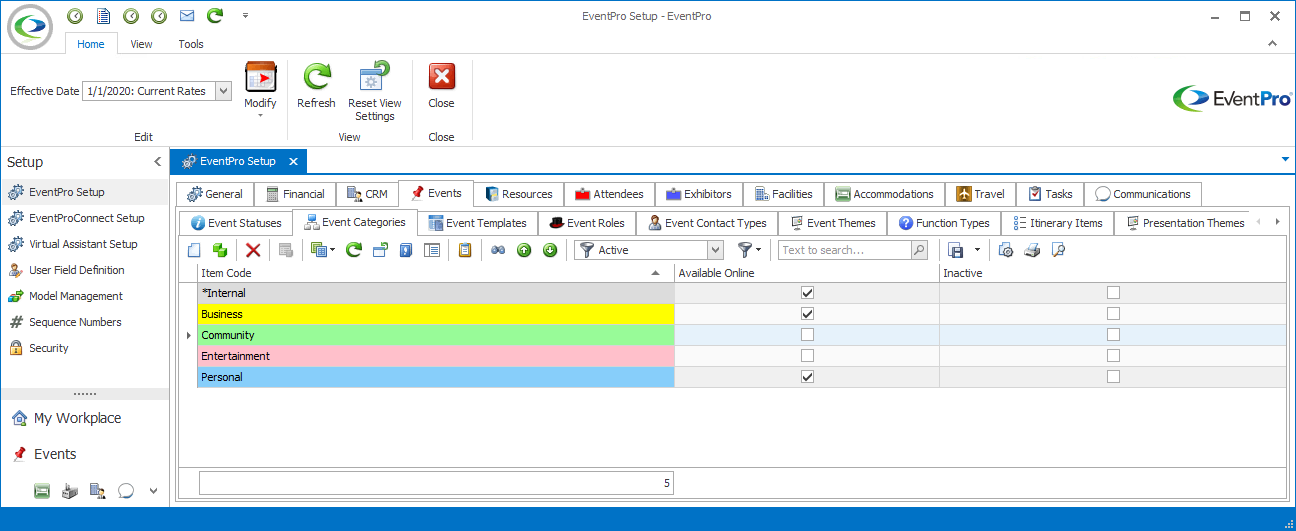This screenshot has width=1296, height=531.
Task: Click the red Close button in ribbon
Action: point(441,86)
